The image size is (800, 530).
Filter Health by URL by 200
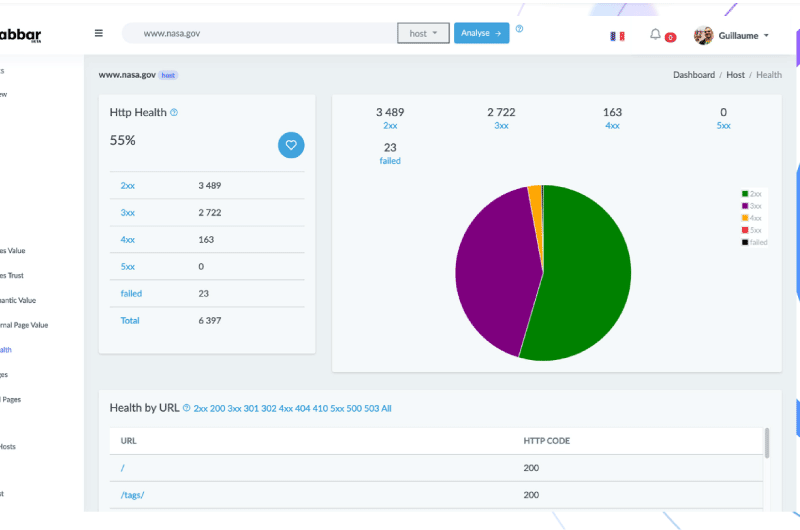point(217,409)
